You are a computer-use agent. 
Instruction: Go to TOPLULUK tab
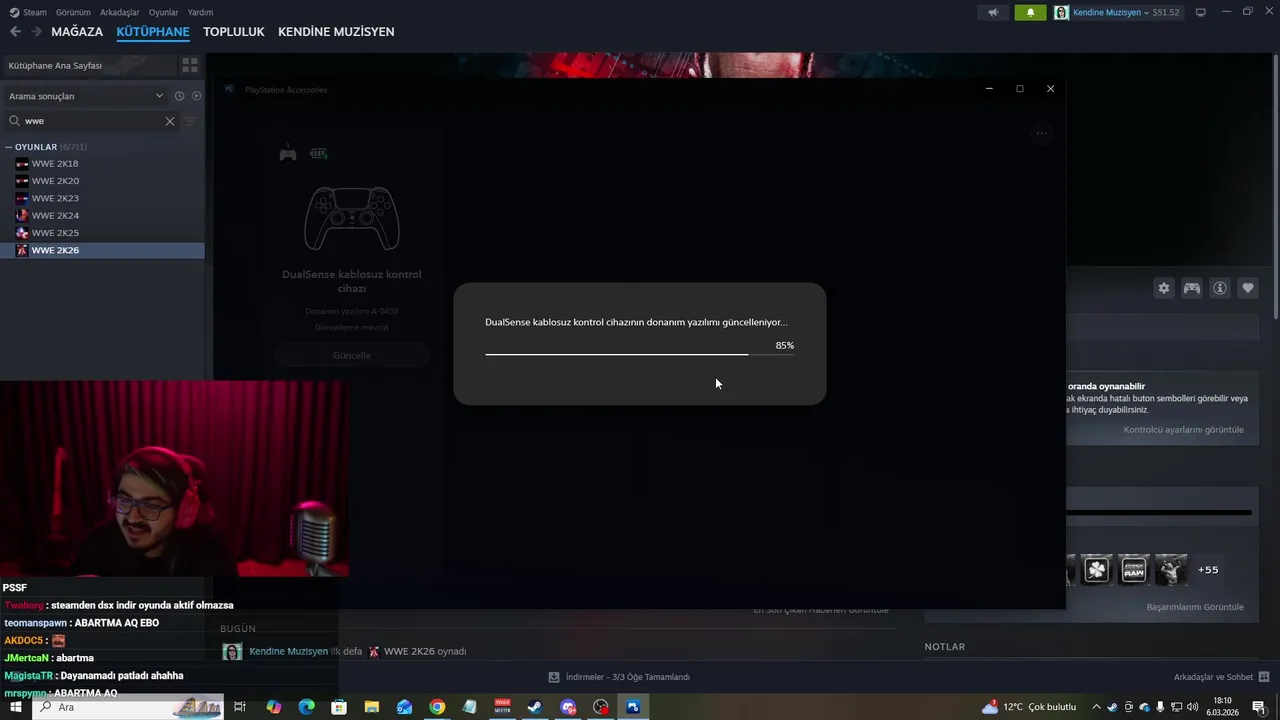[234, 32]
